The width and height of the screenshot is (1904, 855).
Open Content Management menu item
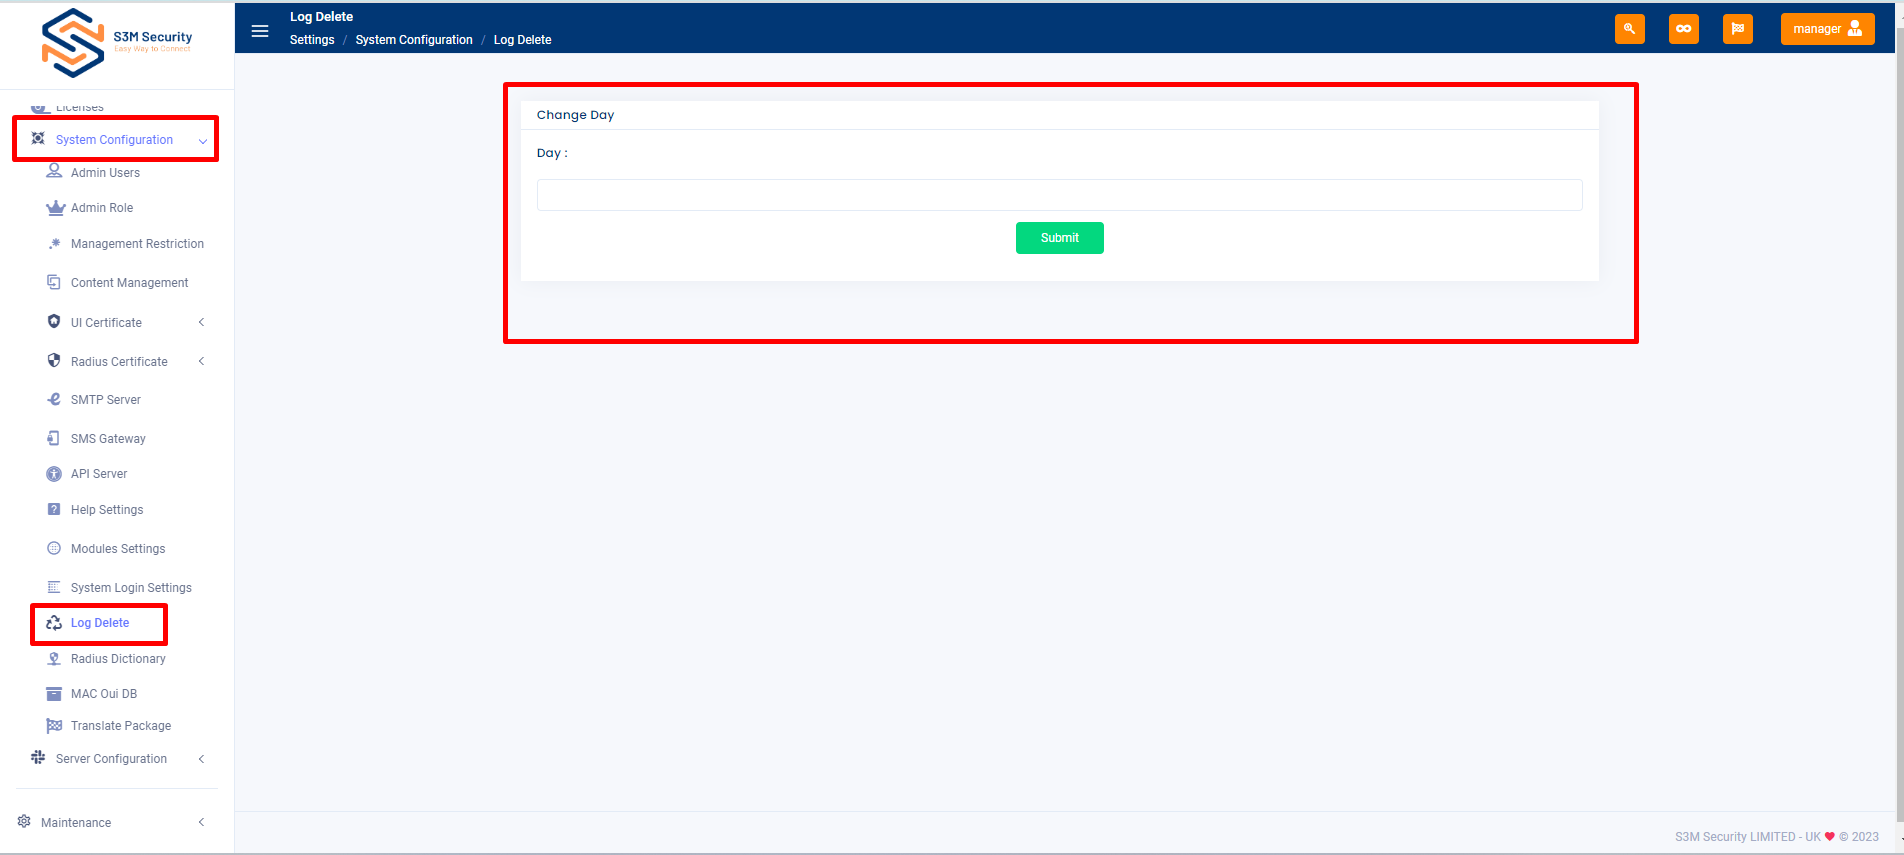point(129,283)
